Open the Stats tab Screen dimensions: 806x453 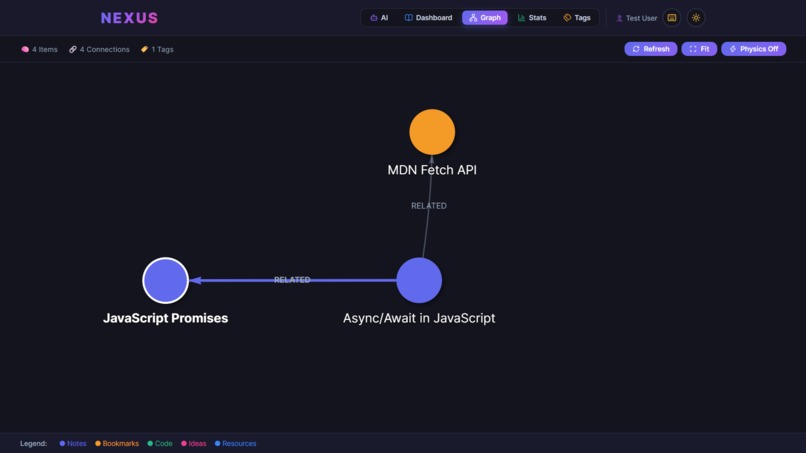532,17
